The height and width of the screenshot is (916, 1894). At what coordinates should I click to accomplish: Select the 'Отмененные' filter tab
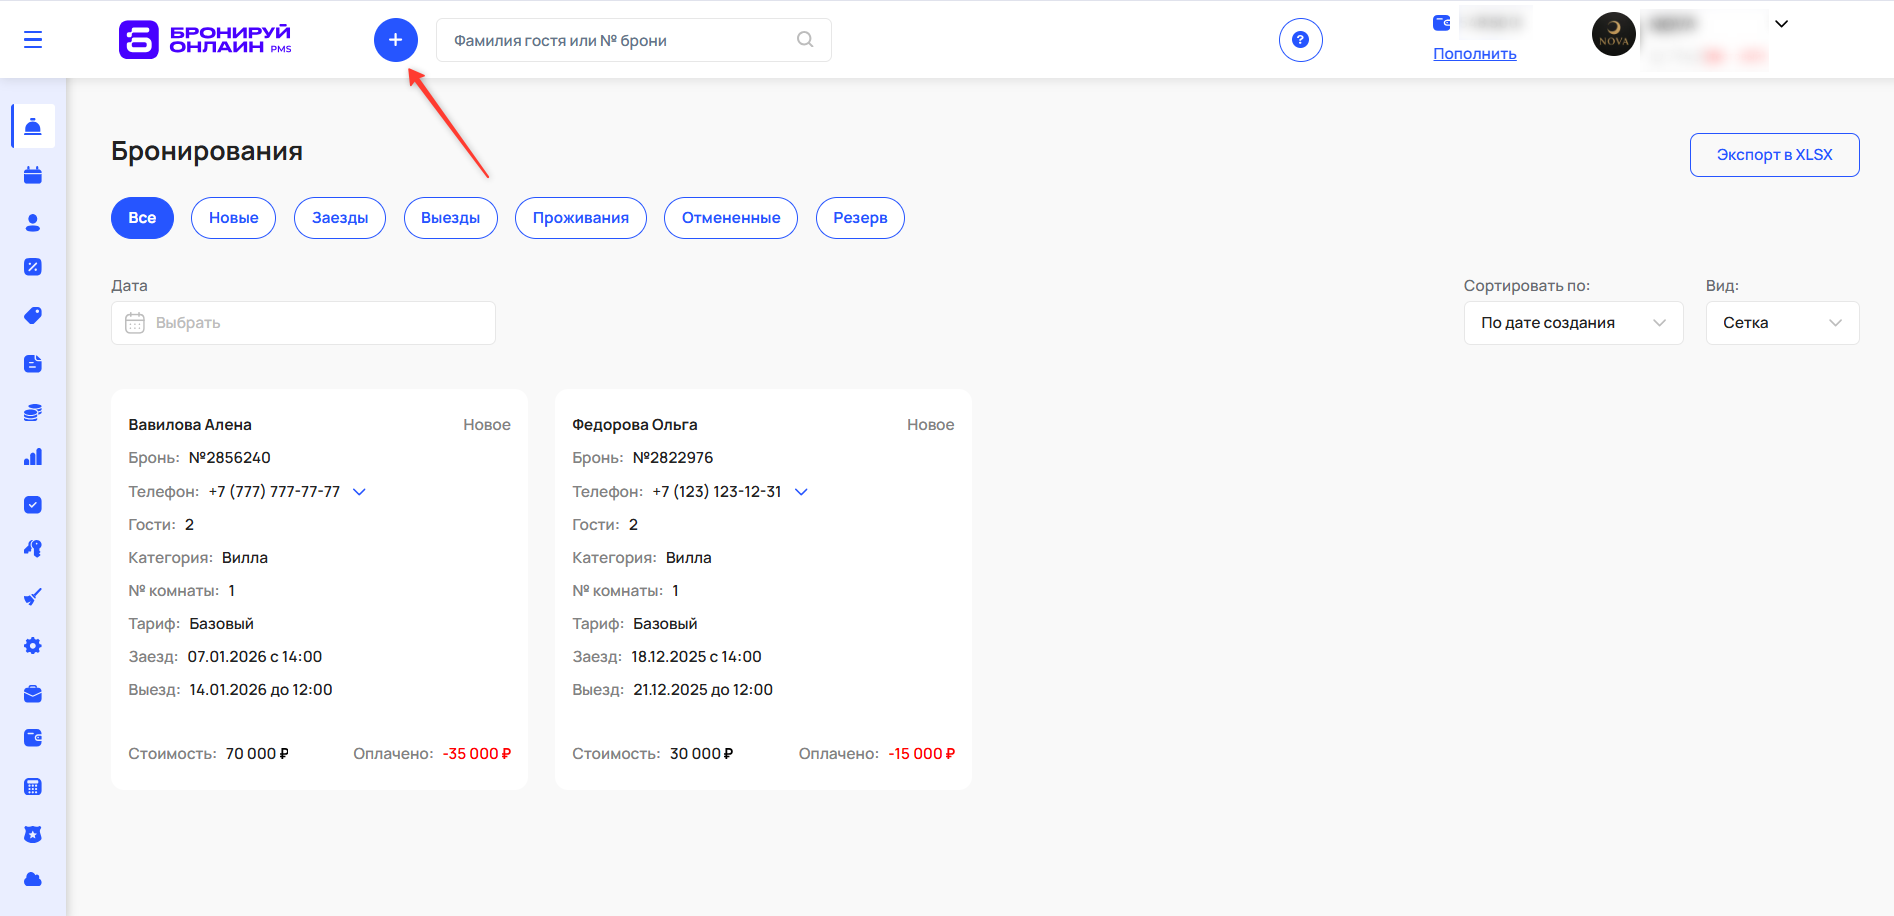730,218
